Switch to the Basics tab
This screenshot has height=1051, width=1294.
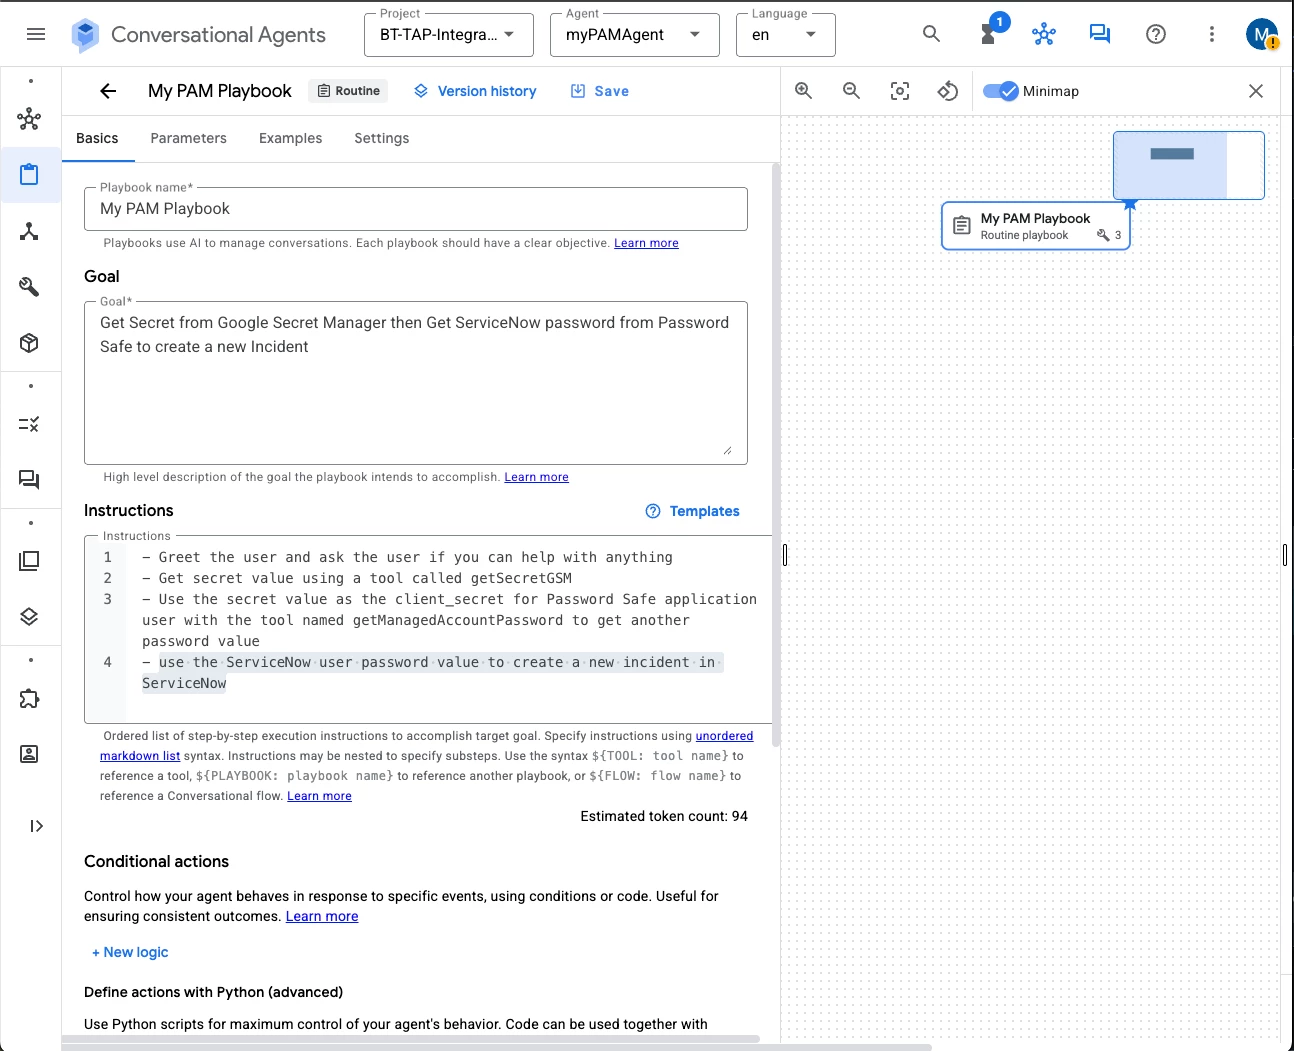[x=97, y=138]
